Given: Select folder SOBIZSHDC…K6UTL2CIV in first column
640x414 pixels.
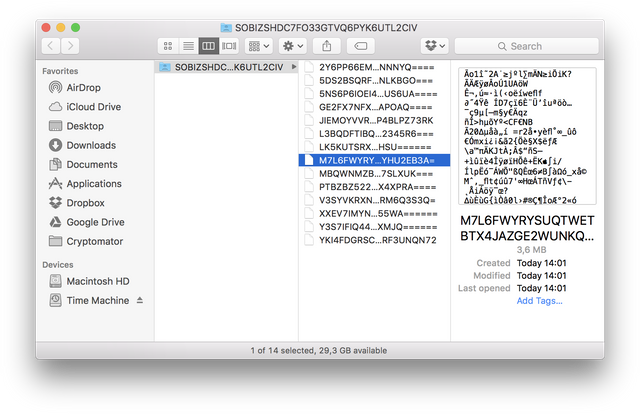Looking at the screenshot, I should [x=227, y=67].
